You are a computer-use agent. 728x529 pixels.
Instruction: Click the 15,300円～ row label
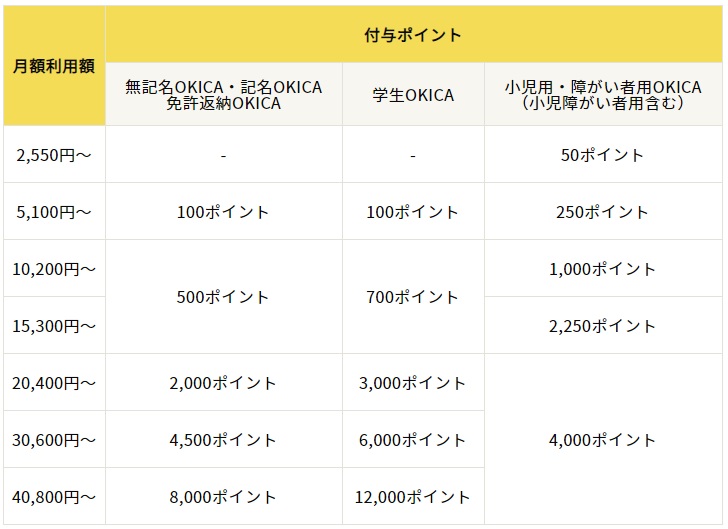(x=54, y=326)
